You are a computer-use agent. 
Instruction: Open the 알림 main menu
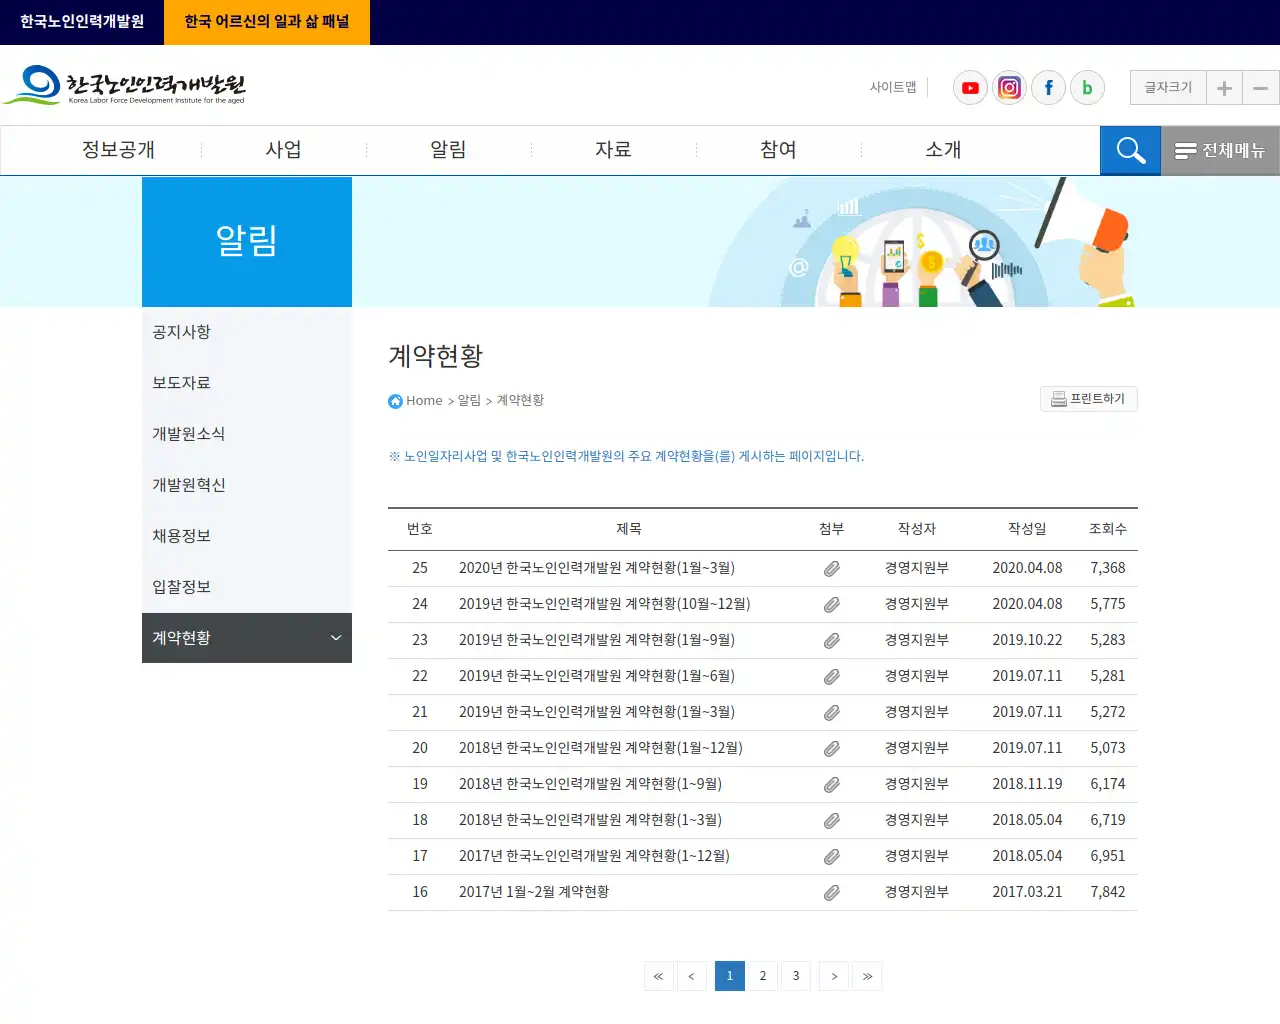[448, 150]
